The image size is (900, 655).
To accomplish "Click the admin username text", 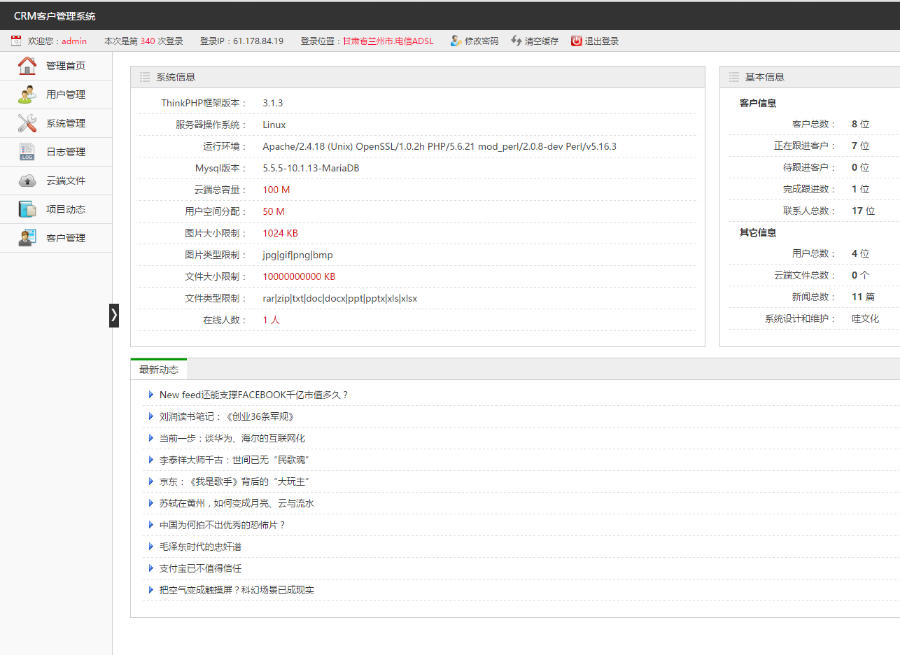I will [74, 41].
